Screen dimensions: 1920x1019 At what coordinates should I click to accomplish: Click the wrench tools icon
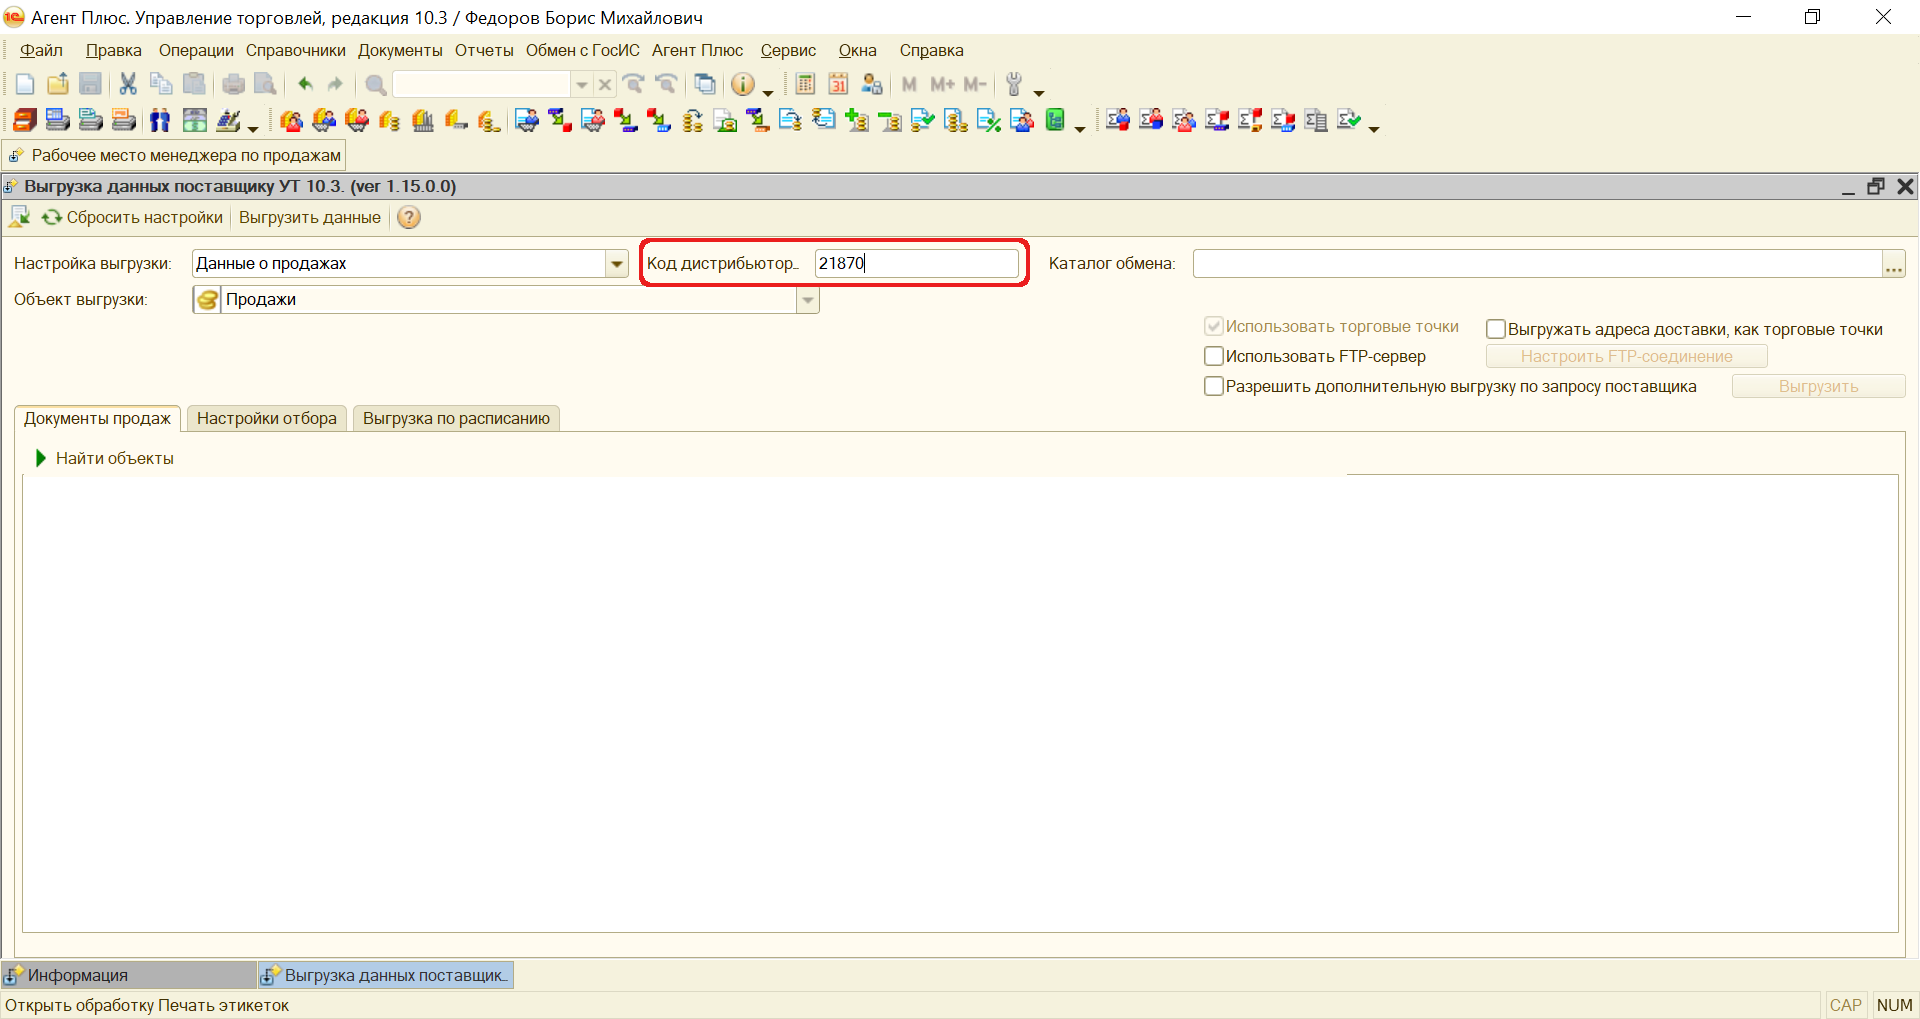(1014, 85)
